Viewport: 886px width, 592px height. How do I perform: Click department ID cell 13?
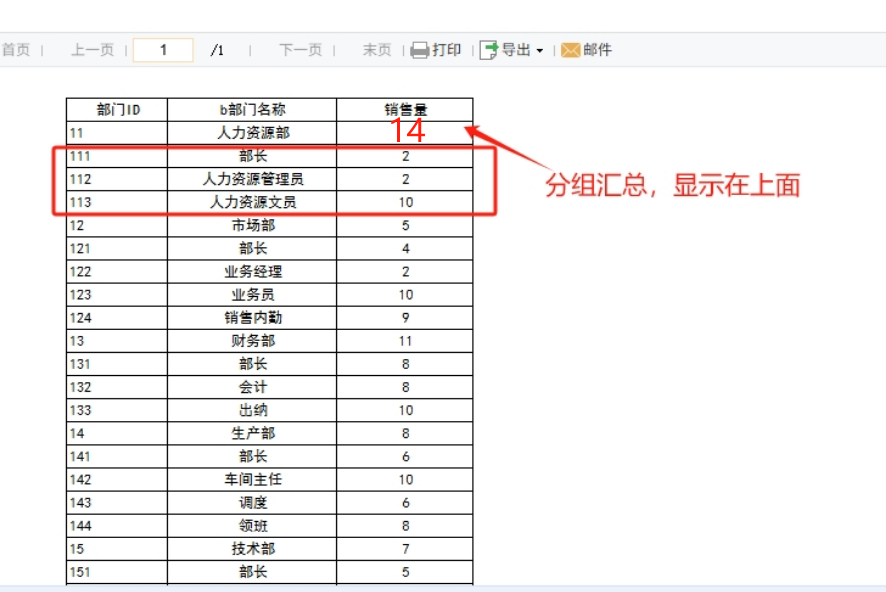[117, 341]
